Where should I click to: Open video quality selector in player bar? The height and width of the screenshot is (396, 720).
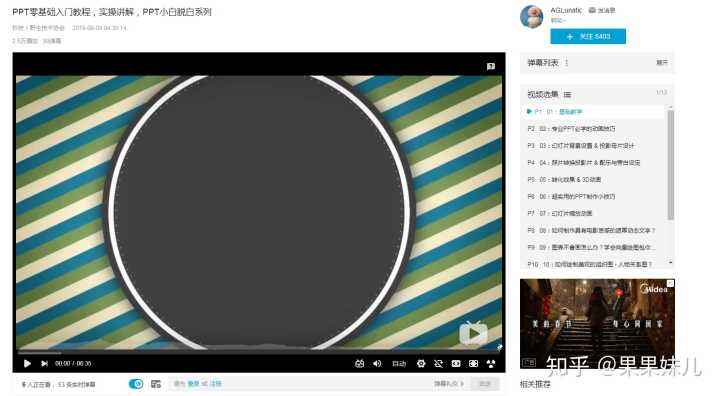399,363
